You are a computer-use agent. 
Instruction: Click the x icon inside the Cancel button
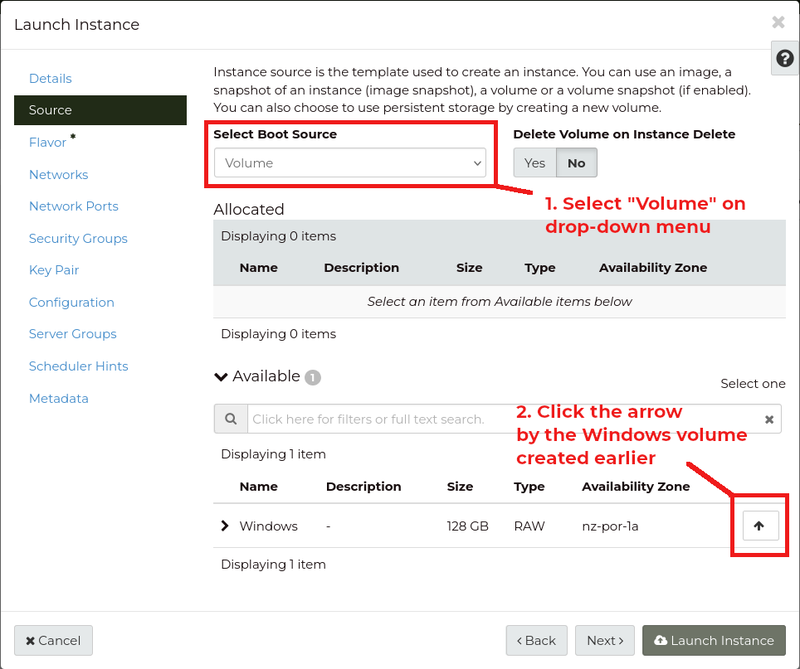[31, 640]
